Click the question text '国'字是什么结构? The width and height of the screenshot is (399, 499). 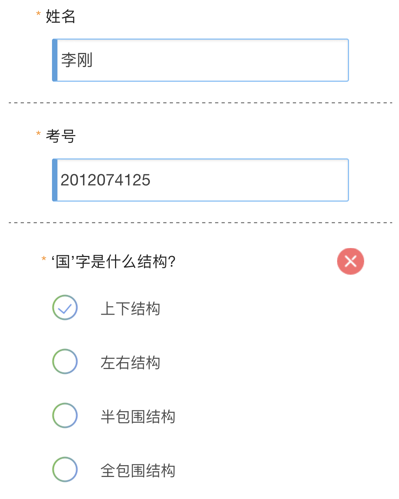pyautogui.click(x=113, y=261)
